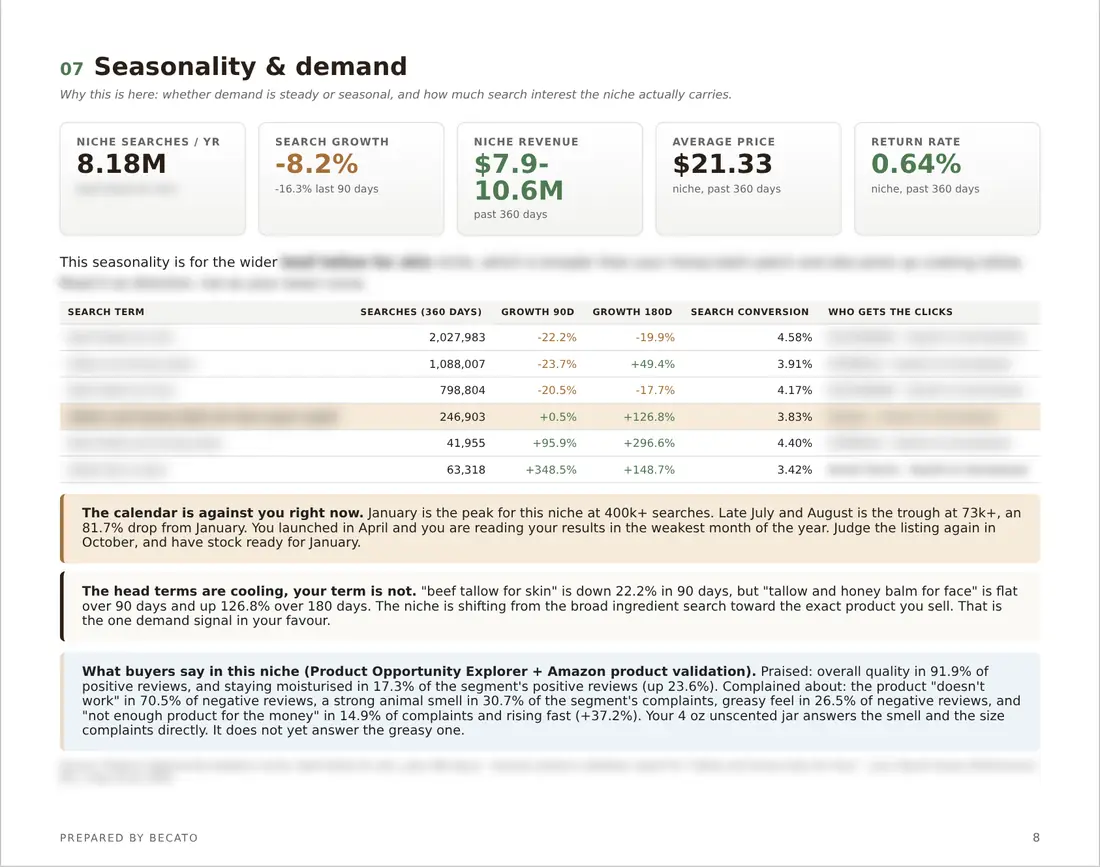This screenshot has width=1100, height=867.
Task: Click the "-16.3% last 90 days" note
Action: 327,189
